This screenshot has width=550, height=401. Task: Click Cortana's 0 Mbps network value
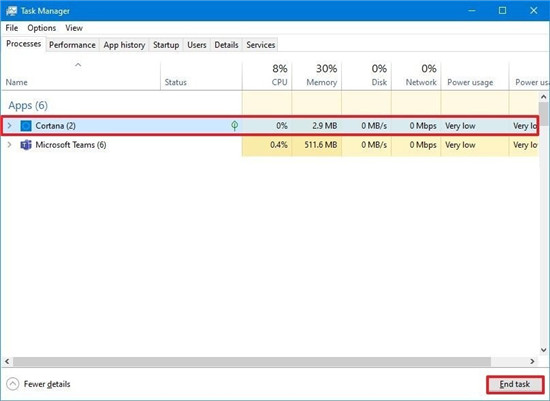tap(423, 126)
